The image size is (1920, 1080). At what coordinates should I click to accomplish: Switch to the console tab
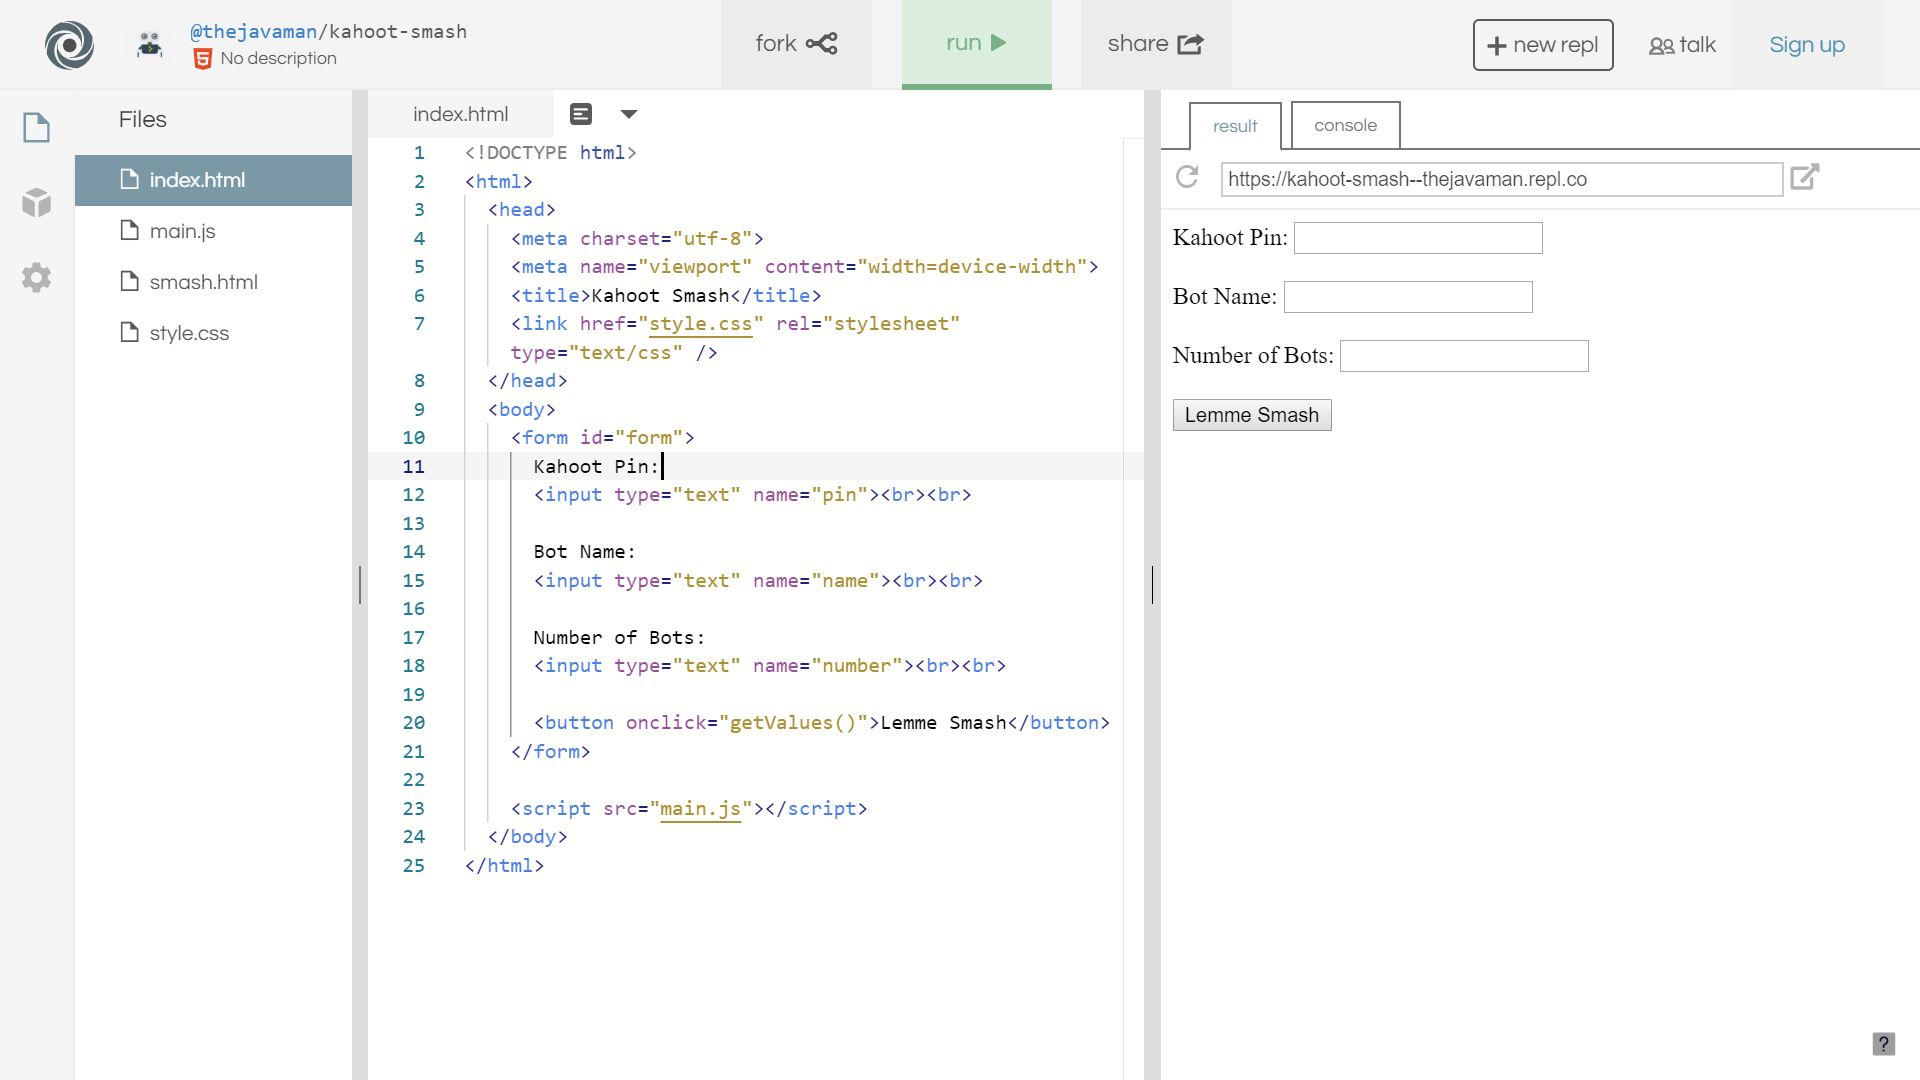point(1345,125)
